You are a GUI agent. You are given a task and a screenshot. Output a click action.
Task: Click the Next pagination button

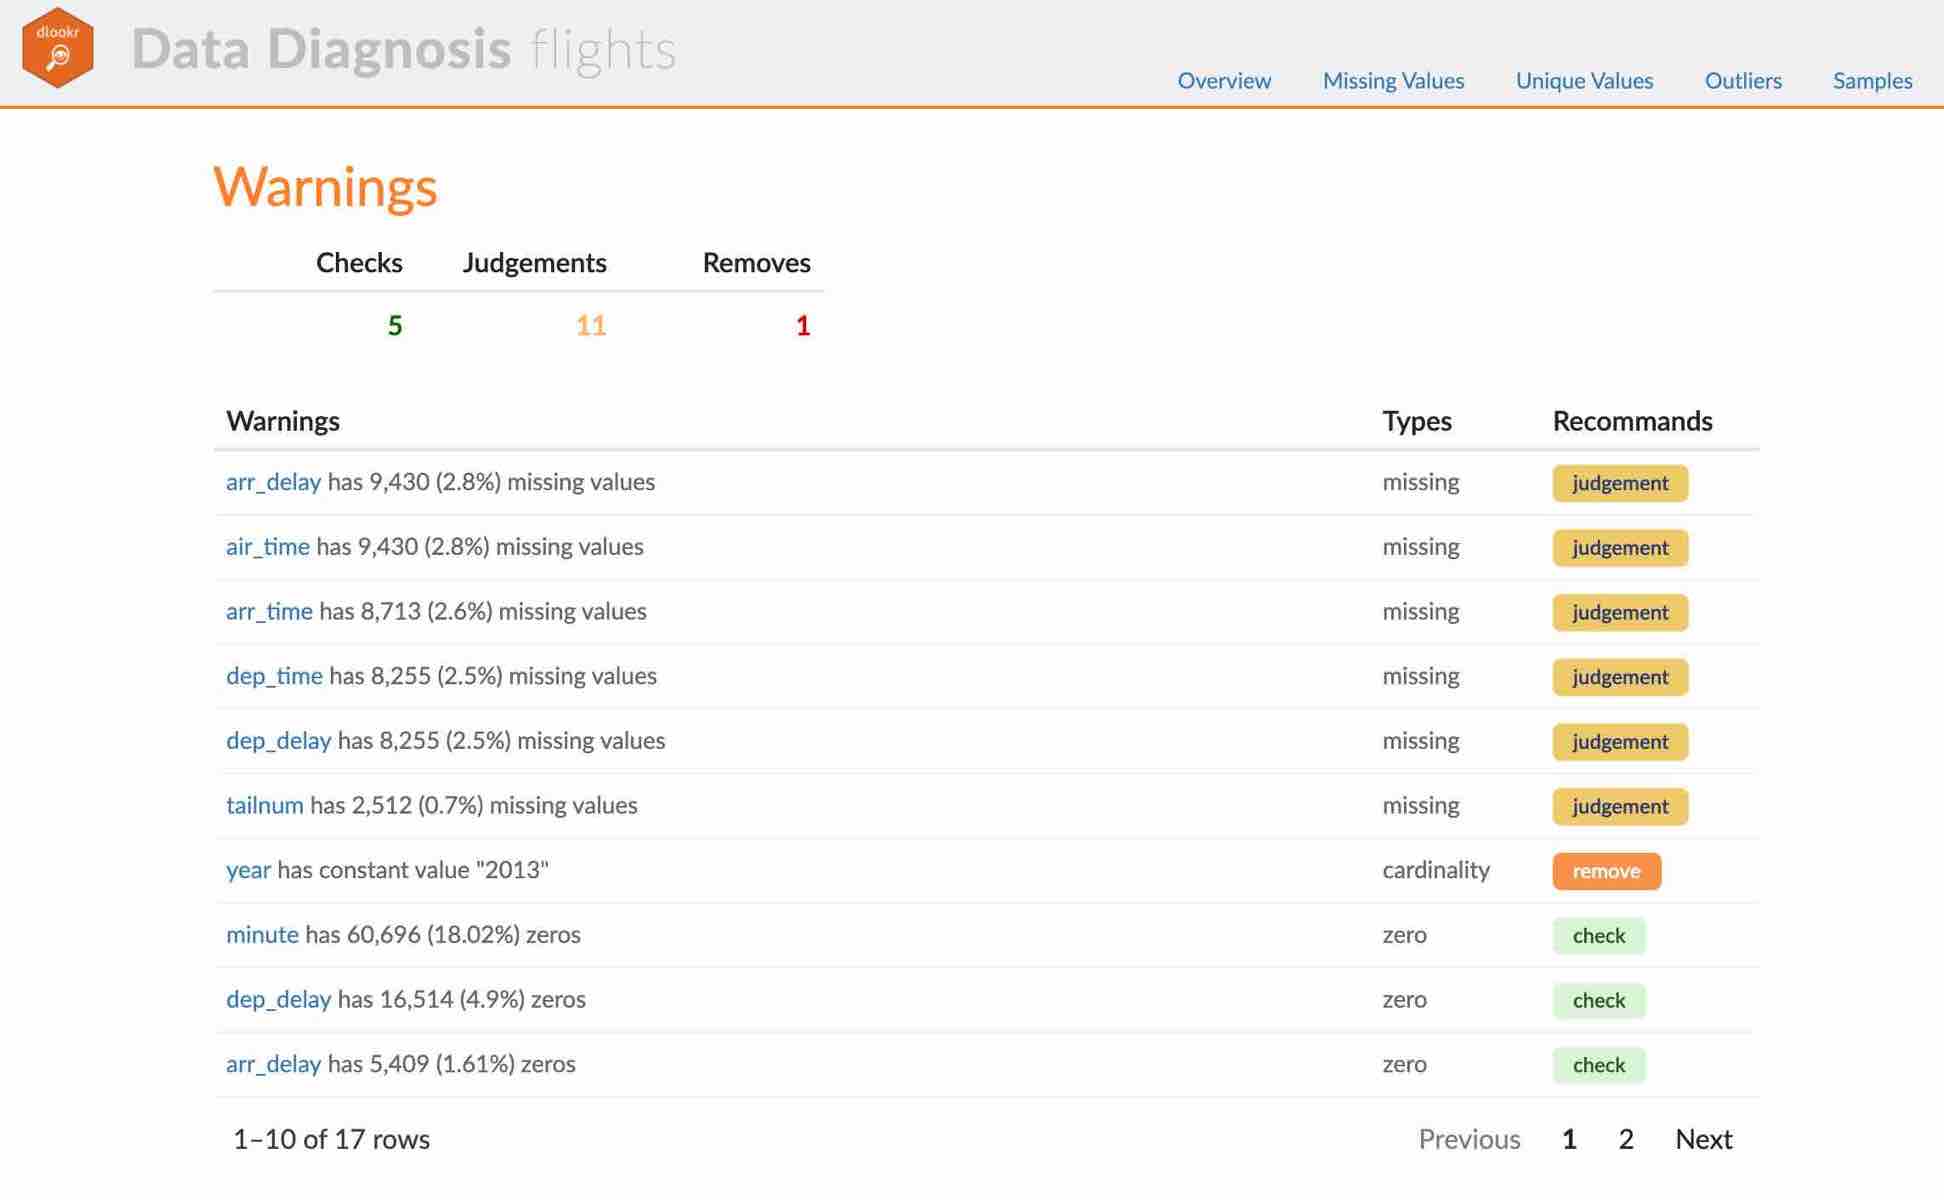click(1703, 1139)
